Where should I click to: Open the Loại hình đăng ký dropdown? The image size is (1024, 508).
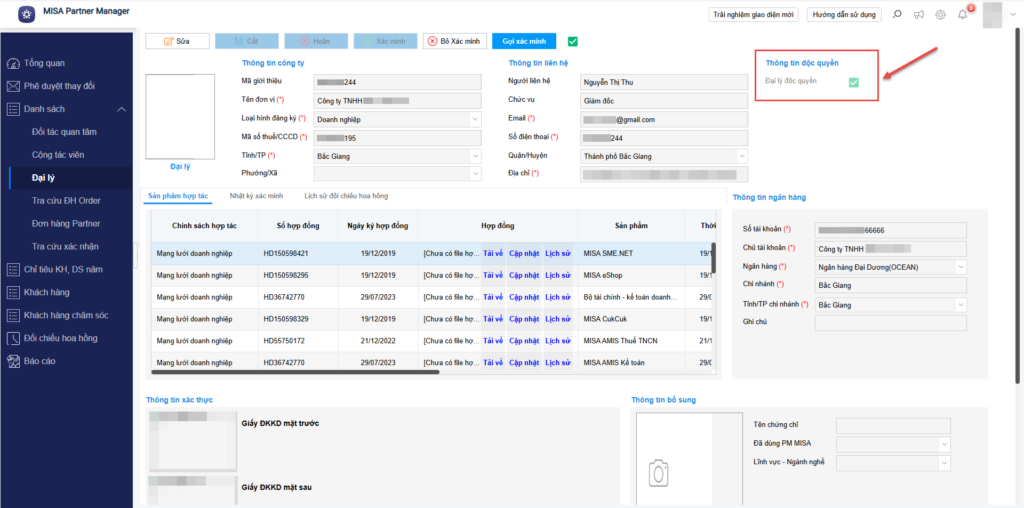coord(474,119)
